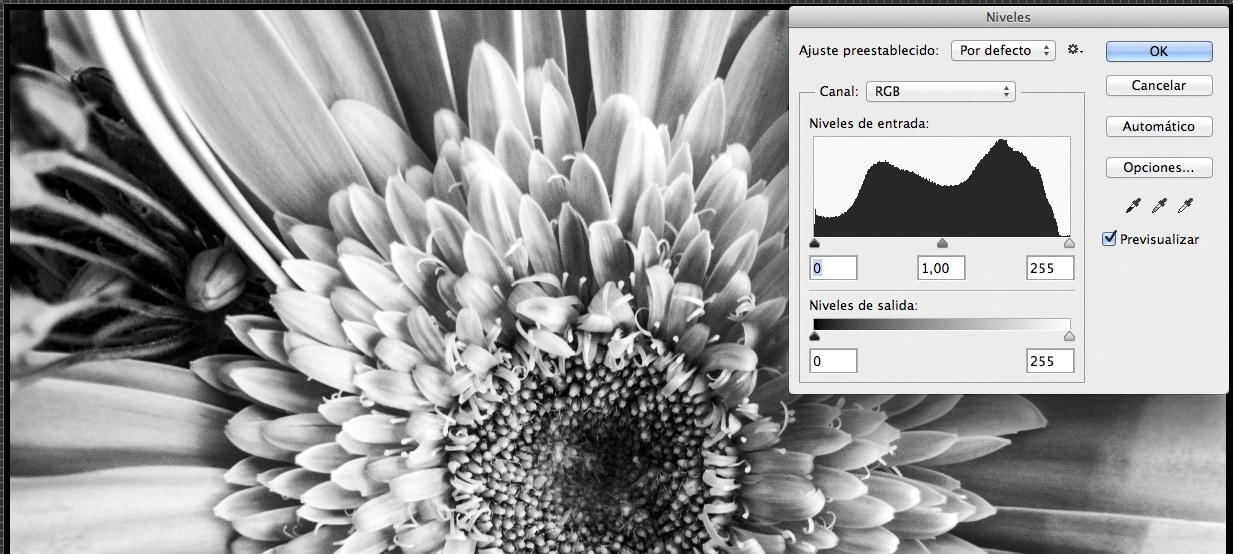1233x554 pixels.
Task: Click the levels histogram graph
Action: click(x=942, y=186)
